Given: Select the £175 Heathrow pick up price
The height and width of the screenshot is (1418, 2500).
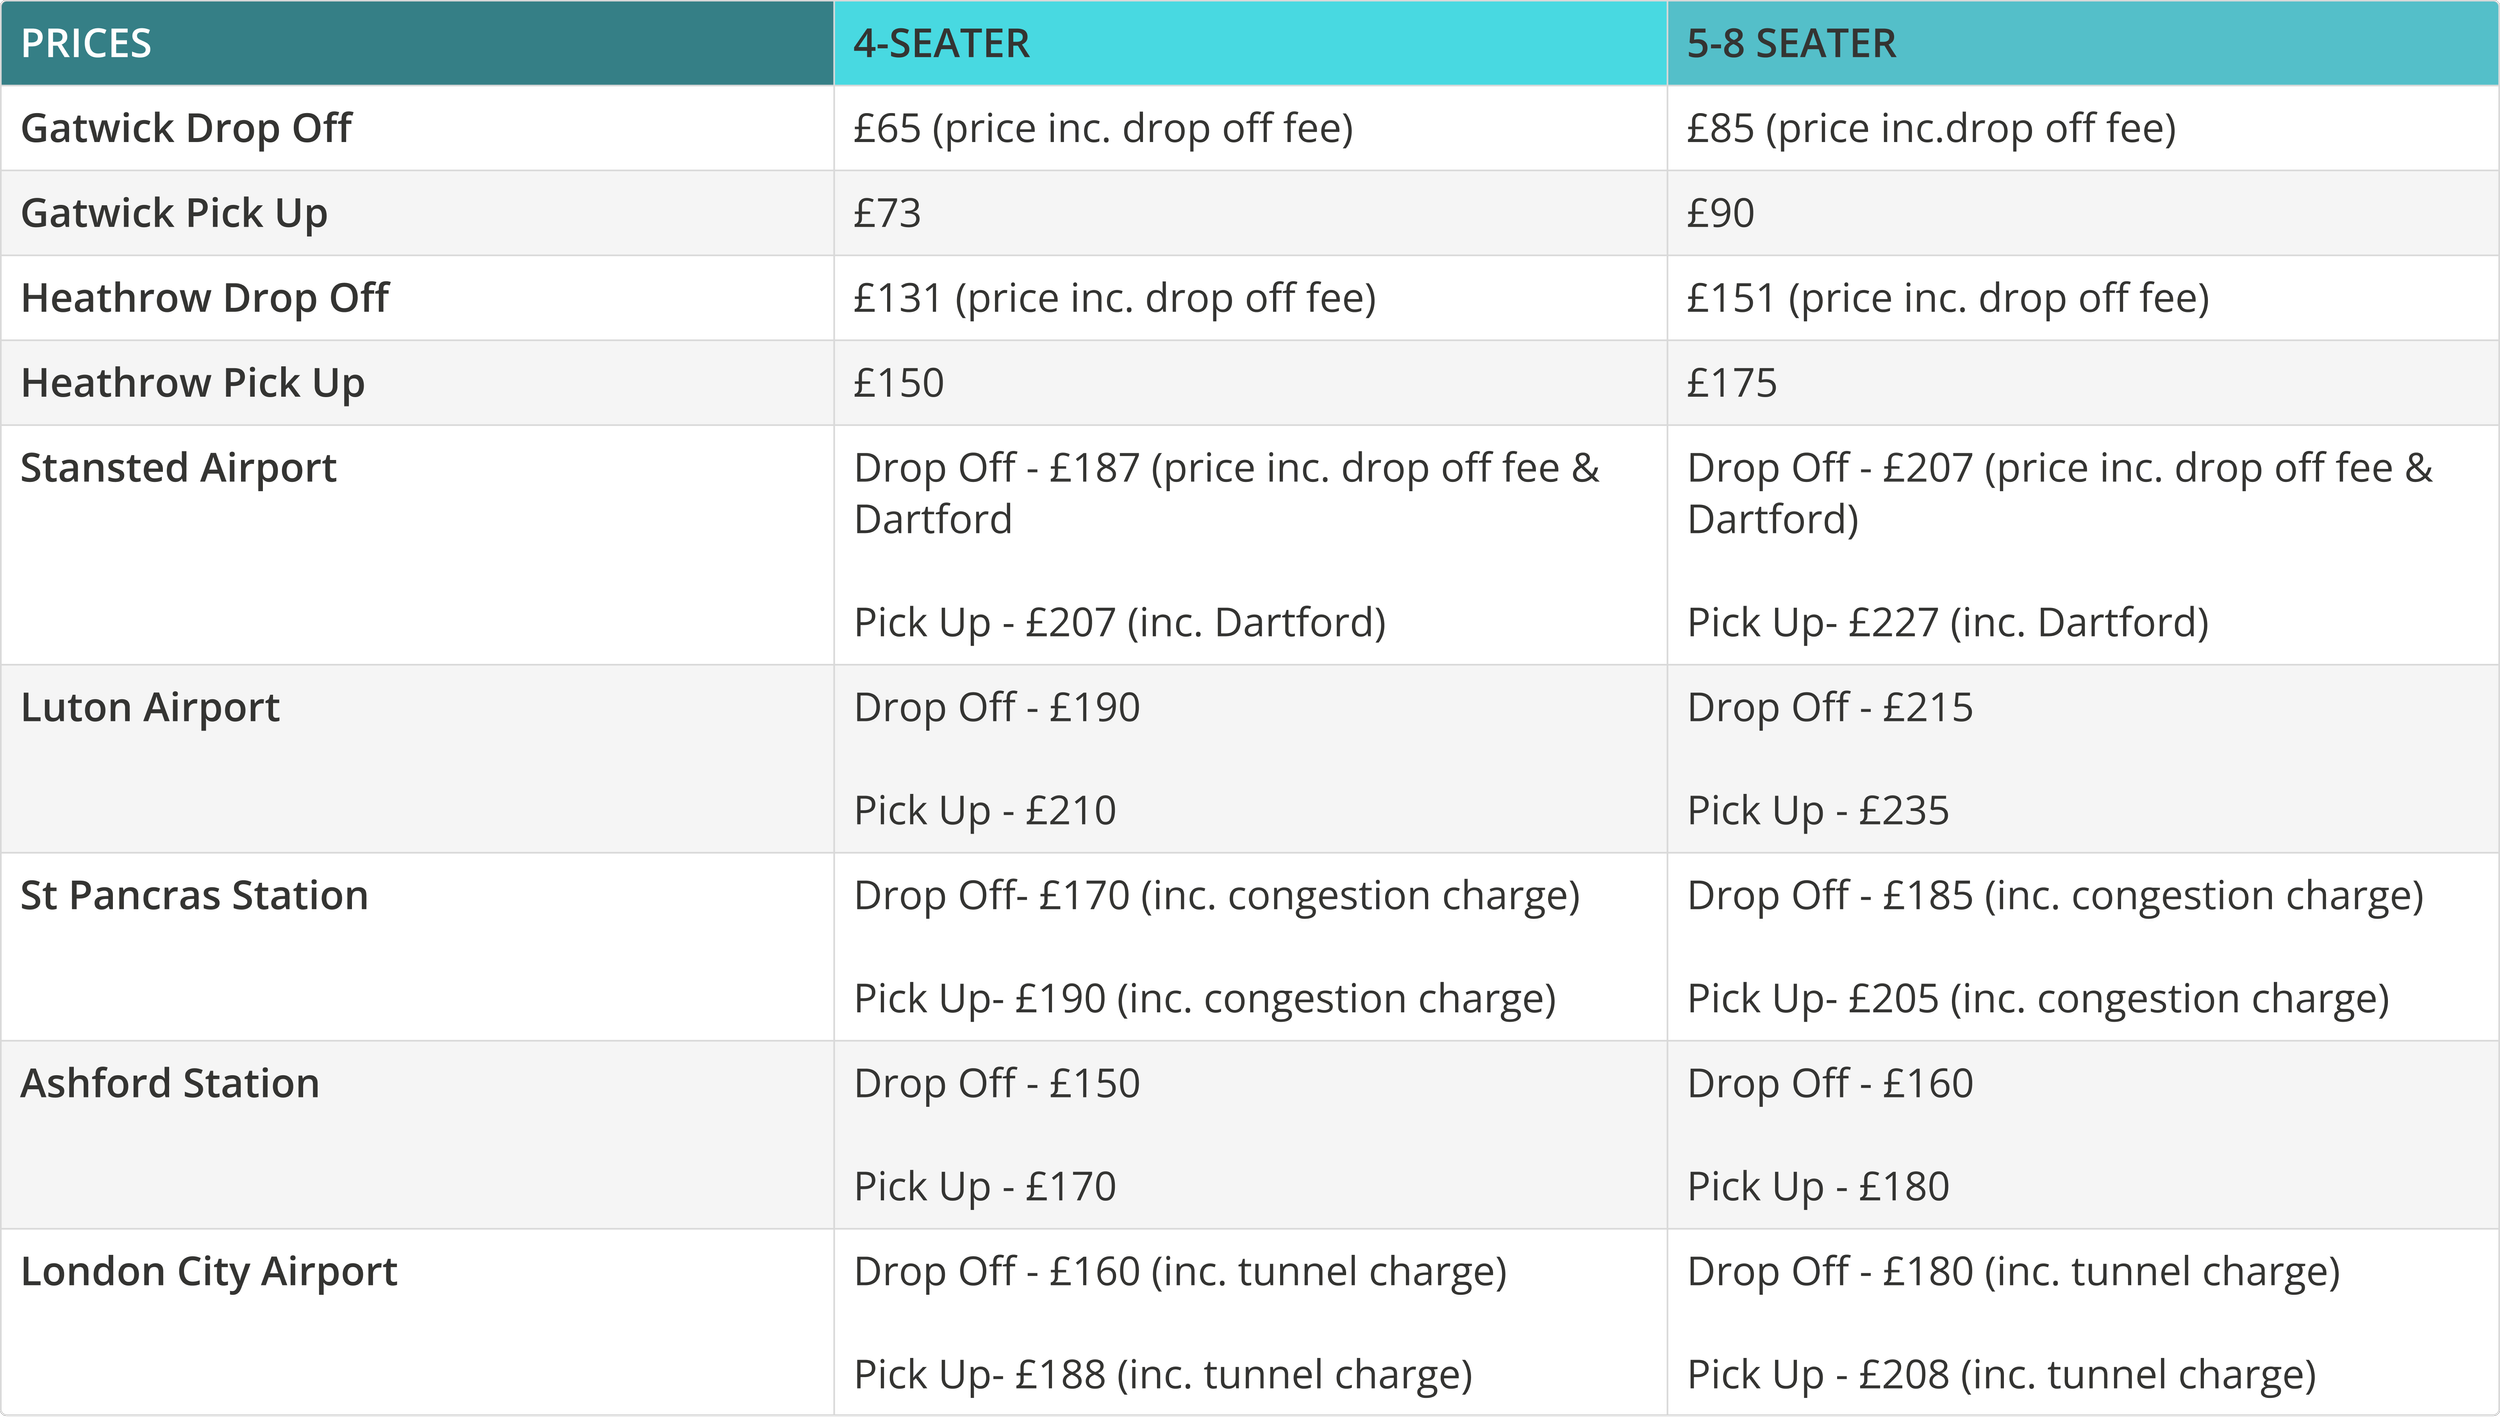Looking at the screenshot, I should (x=1732, y=383).
